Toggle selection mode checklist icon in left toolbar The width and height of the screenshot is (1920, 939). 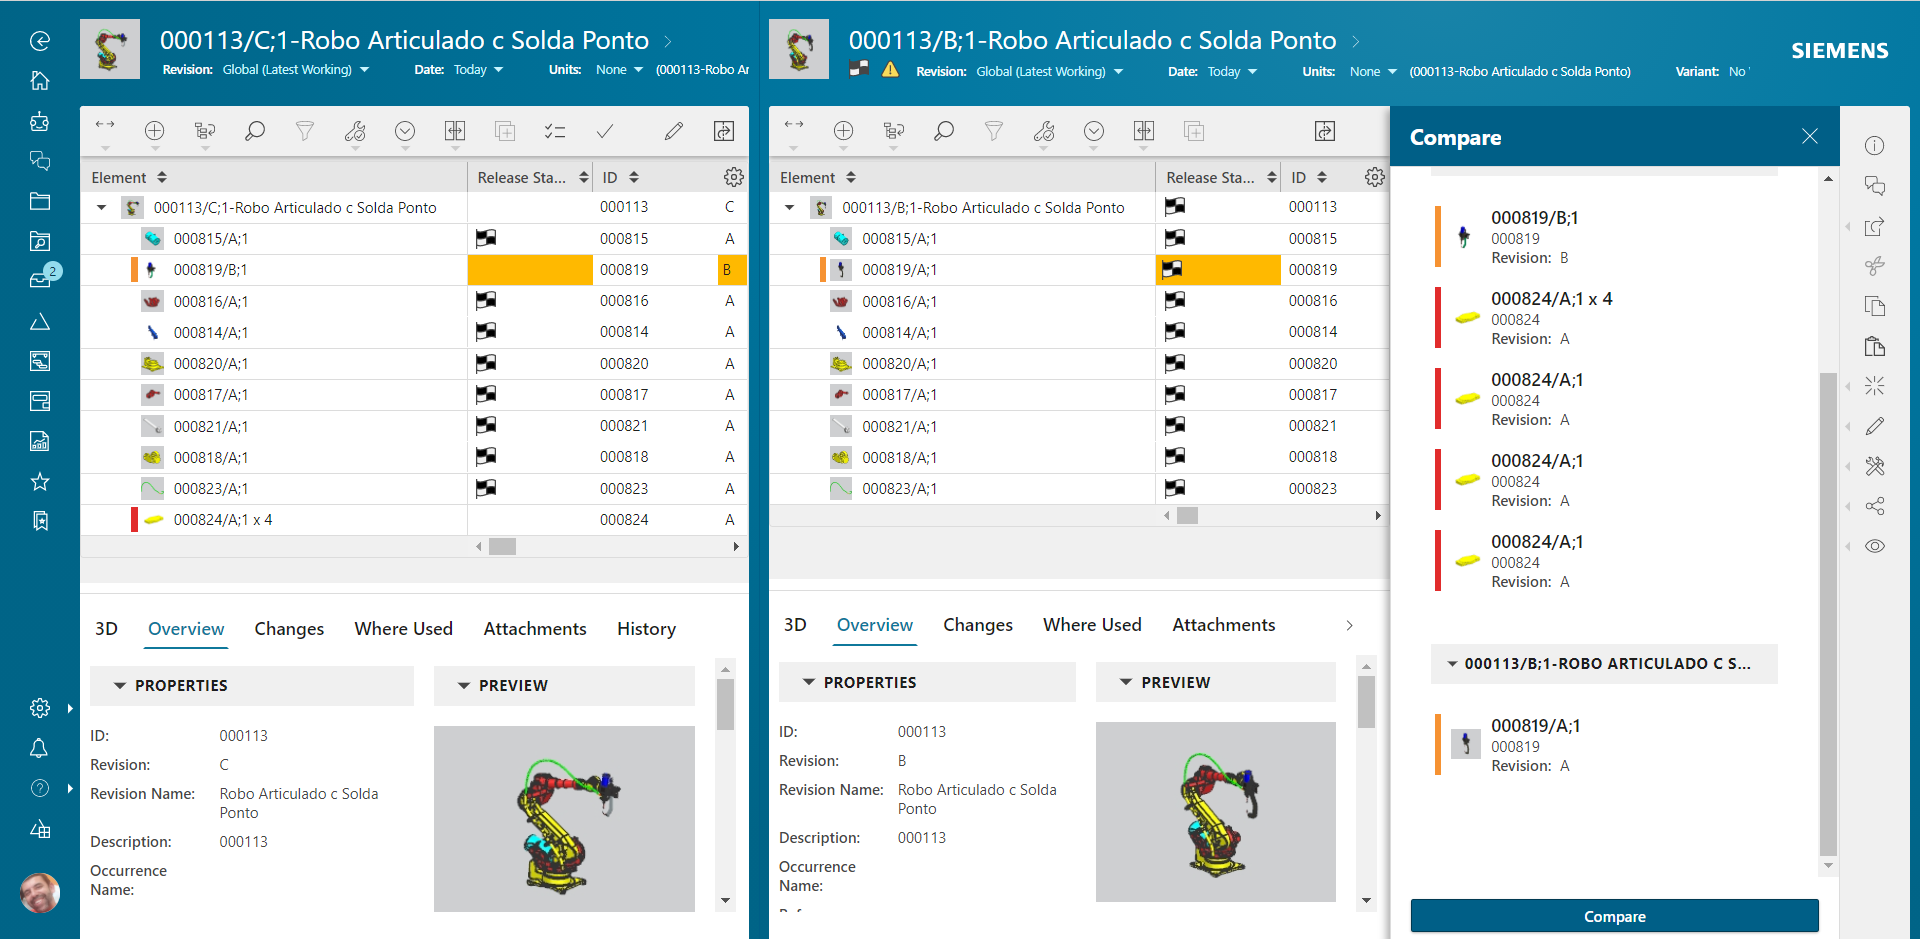coord(554,131)
